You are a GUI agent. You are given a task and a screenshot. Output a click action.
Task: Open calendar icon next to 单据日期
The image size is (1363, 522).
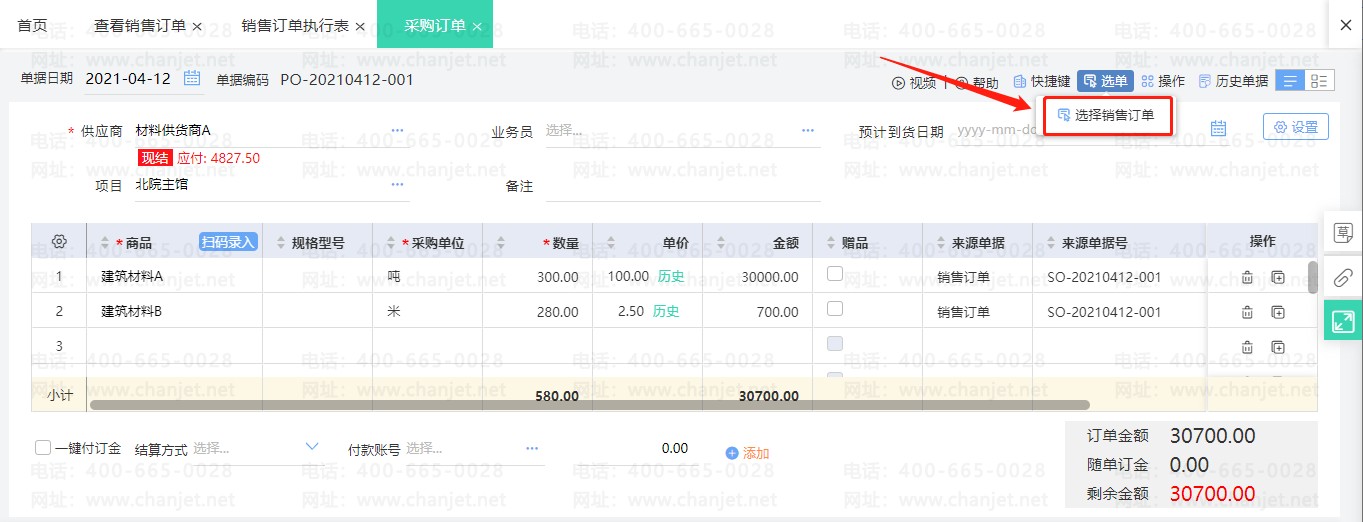click(192, 78)
